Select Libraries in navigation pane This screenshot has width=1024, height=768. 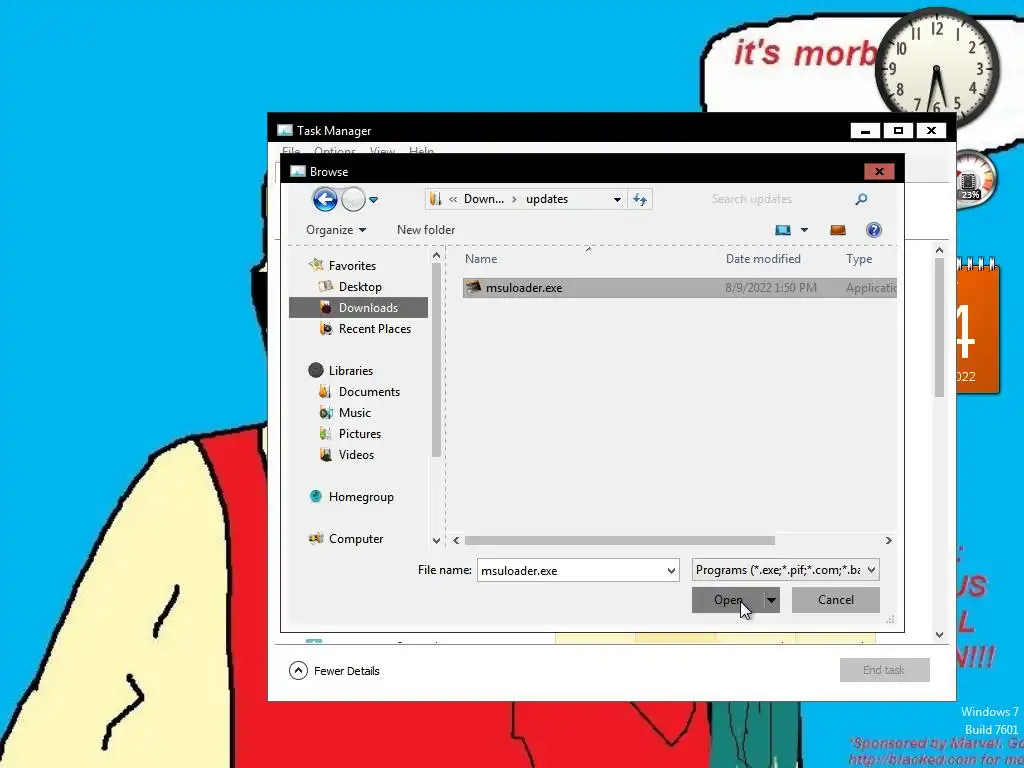(351, 370)
